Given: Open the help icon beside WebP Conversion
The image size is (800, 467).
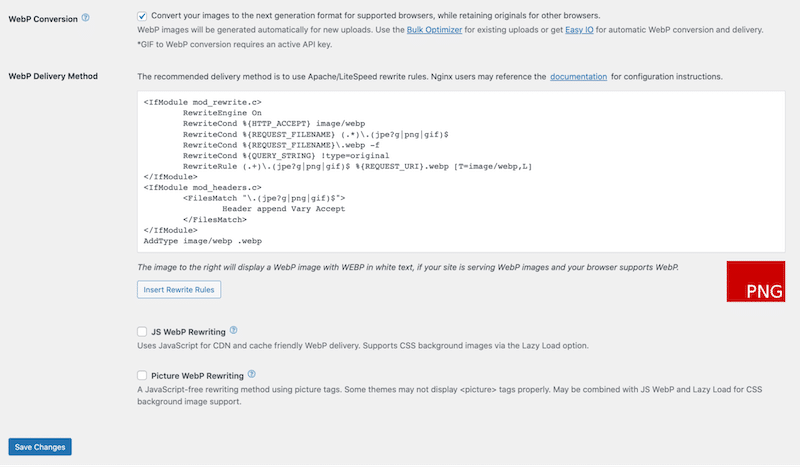Looking at the screenshot, I should 85,17.
